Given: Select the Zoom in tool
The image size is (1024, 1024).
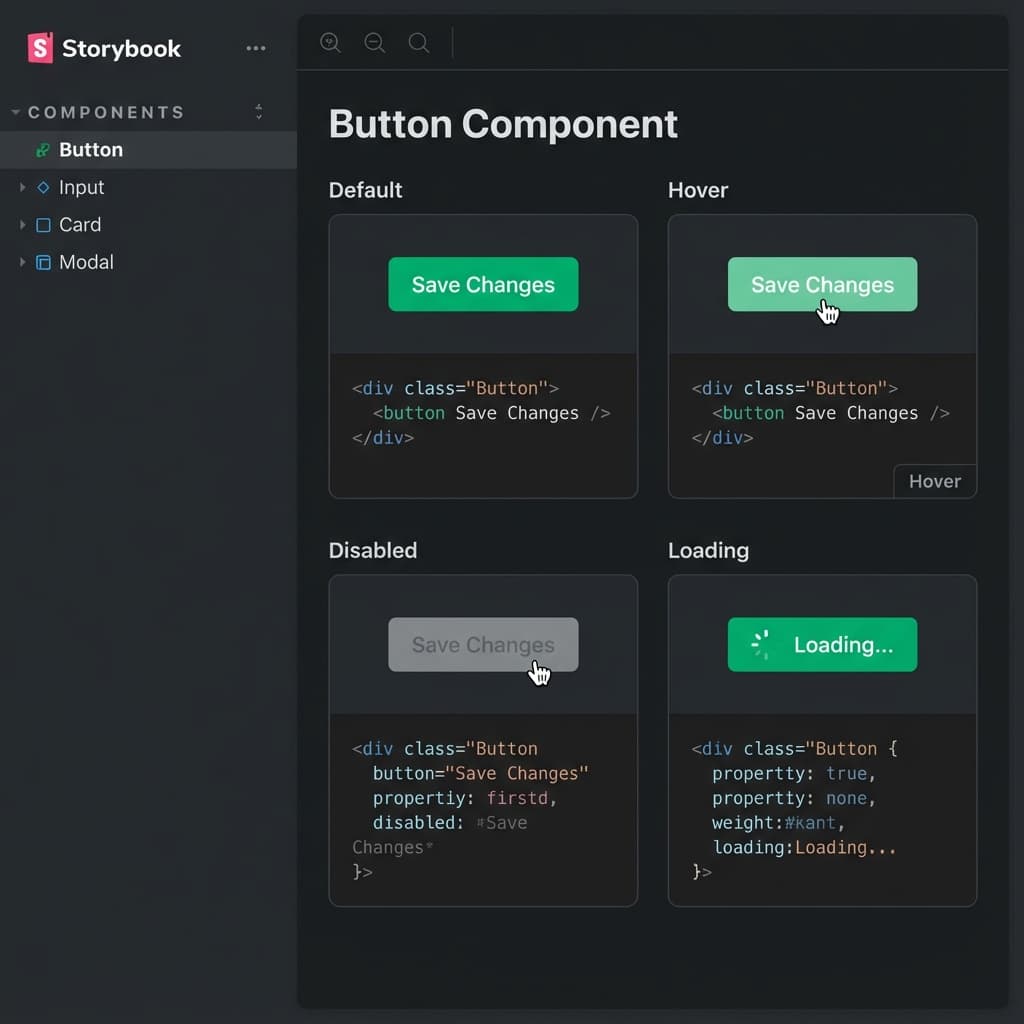Looking at the screenshot, I should click(330, 43).
